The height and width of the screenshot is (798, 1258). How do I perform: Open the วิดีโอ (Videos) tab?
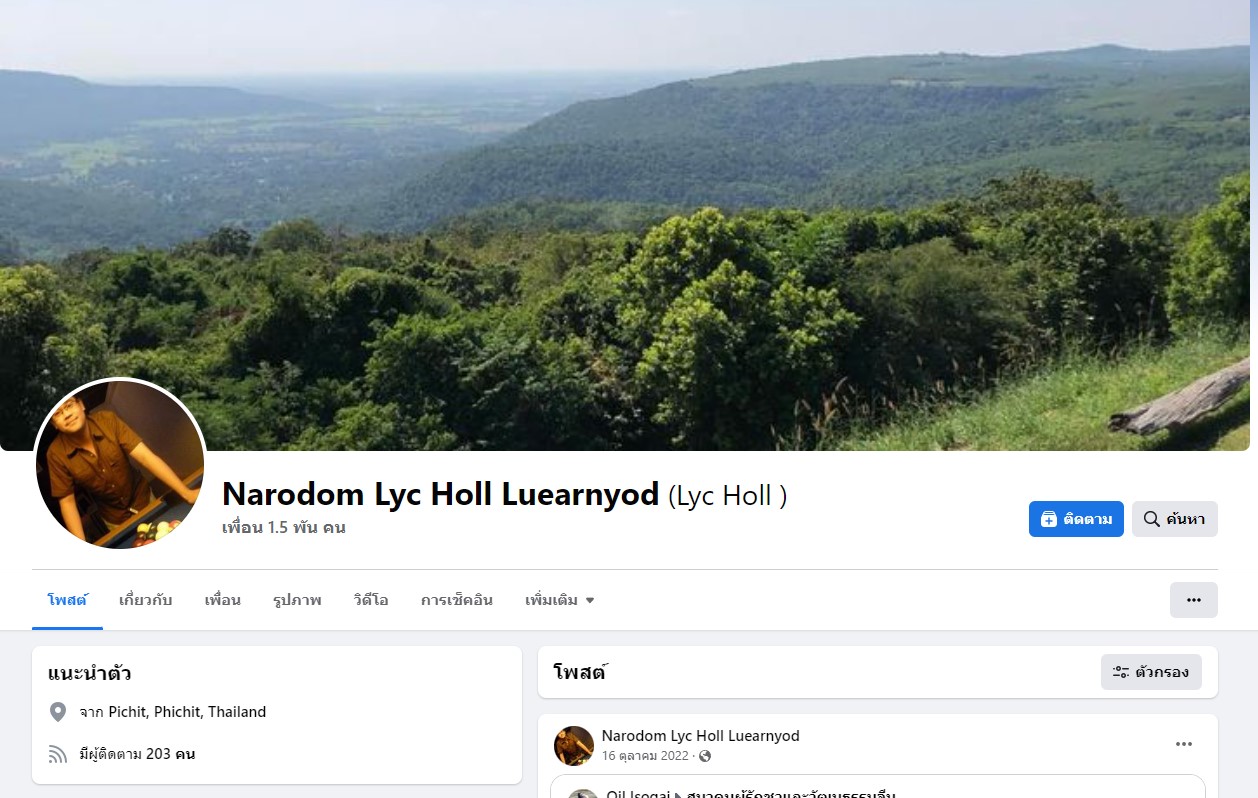pyautogui.click(x=371, y=600)
